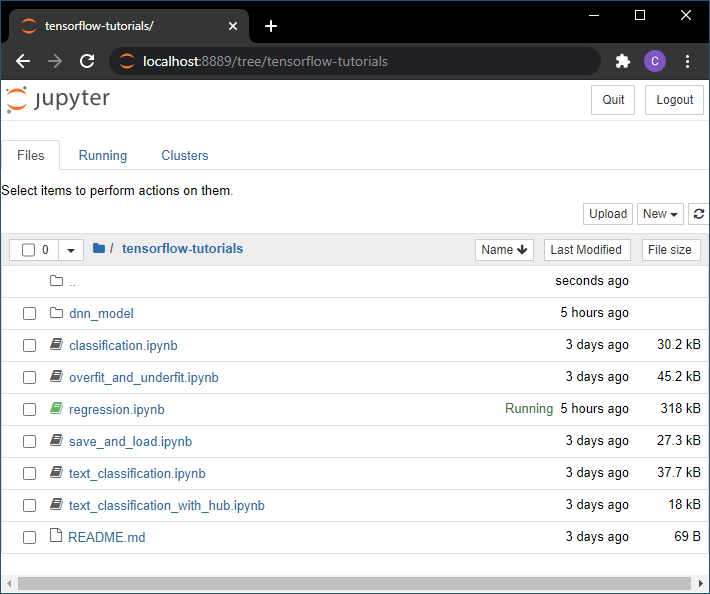The height and width of the screenshot is (594, 710).
Task: Open the dnn_model folder link
Action: [x=101, y=313]
